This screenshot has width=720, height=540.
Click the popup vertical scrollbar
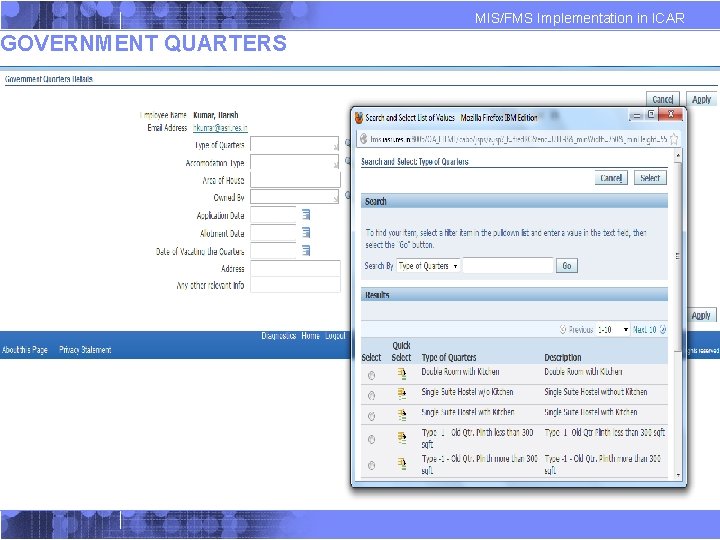point(678,255)
